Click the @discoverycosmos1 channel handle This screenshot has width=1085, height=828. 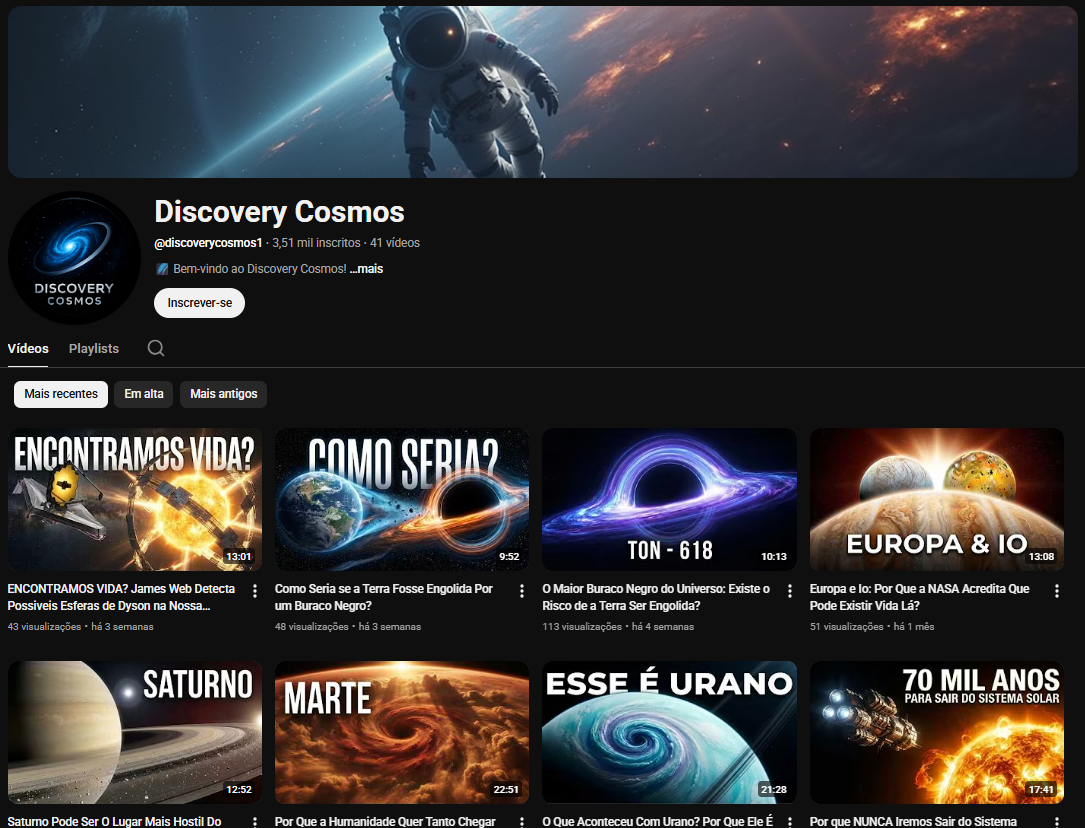click(x=208, y=243)
